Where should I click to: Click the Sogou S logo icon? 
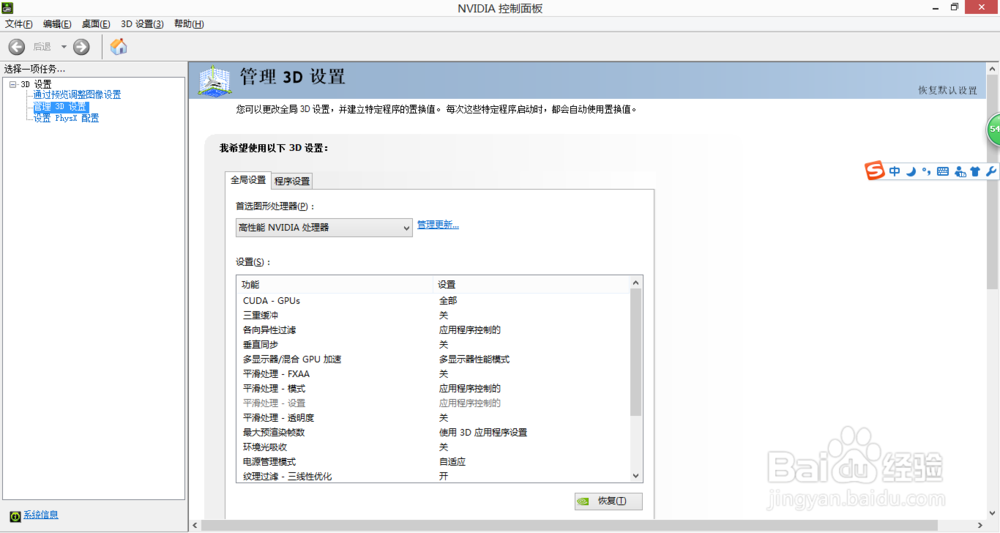coord(874,170)
